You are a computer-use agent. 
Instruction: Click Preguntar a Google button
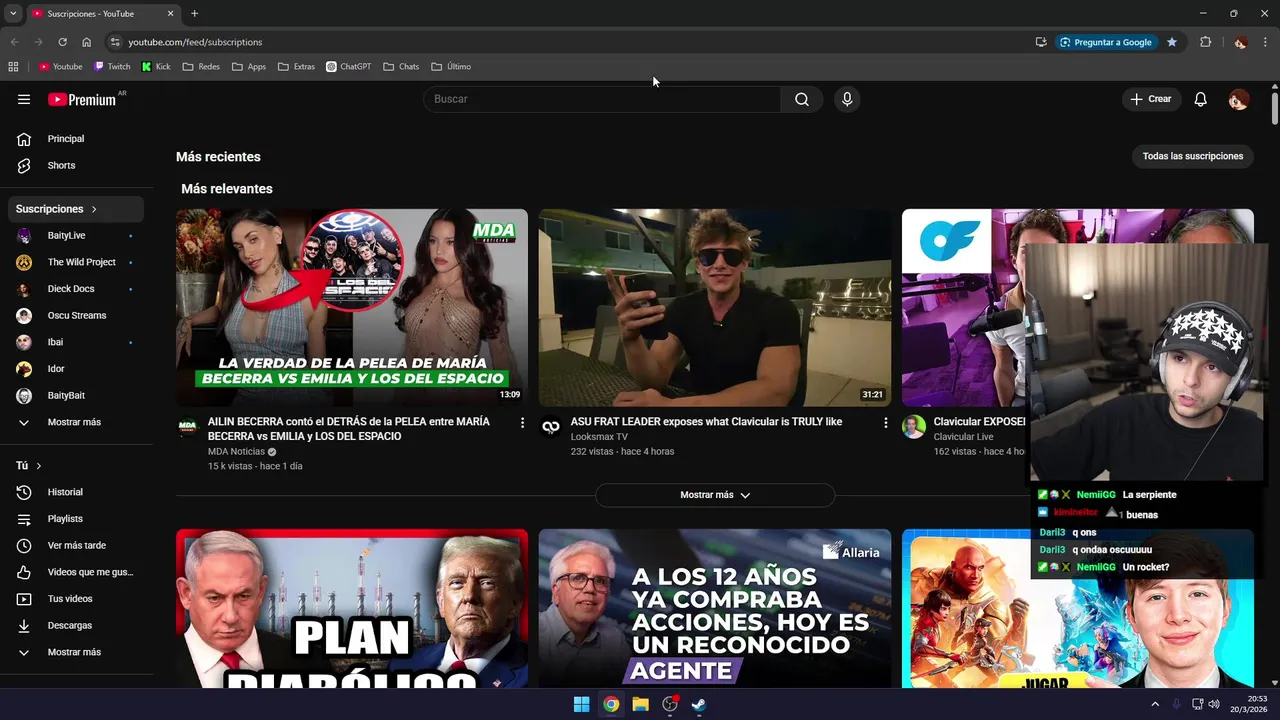point(1105,42)
